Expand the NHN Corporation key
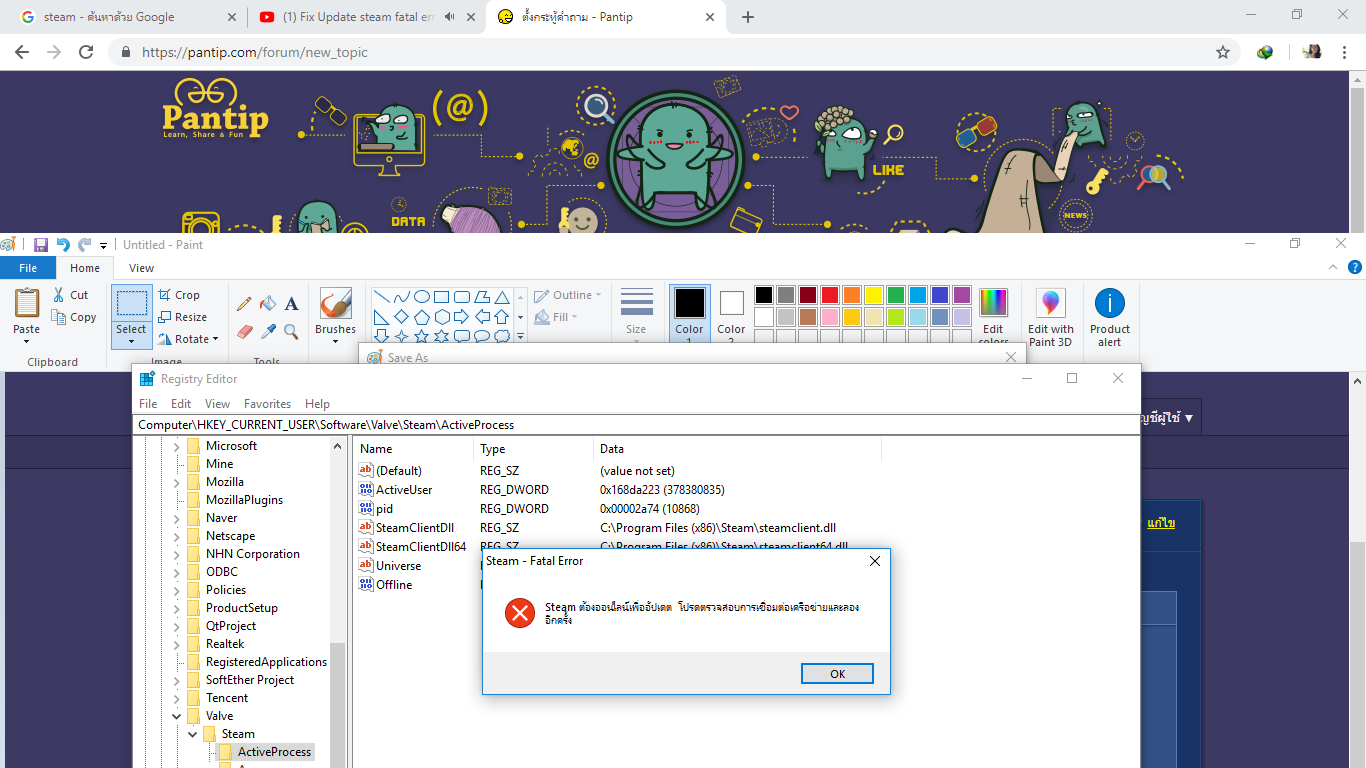 point(177,554)
